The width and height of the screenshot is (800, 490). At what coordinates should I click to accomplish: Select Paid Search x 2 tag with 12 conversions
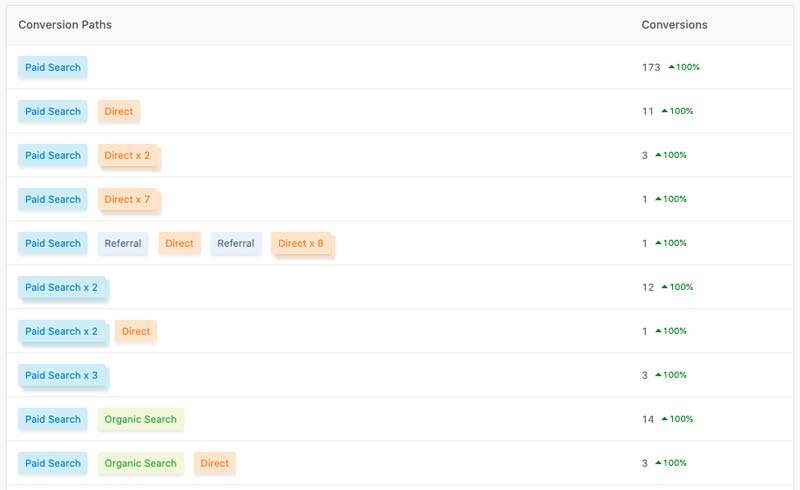click(x=62, y=288)
